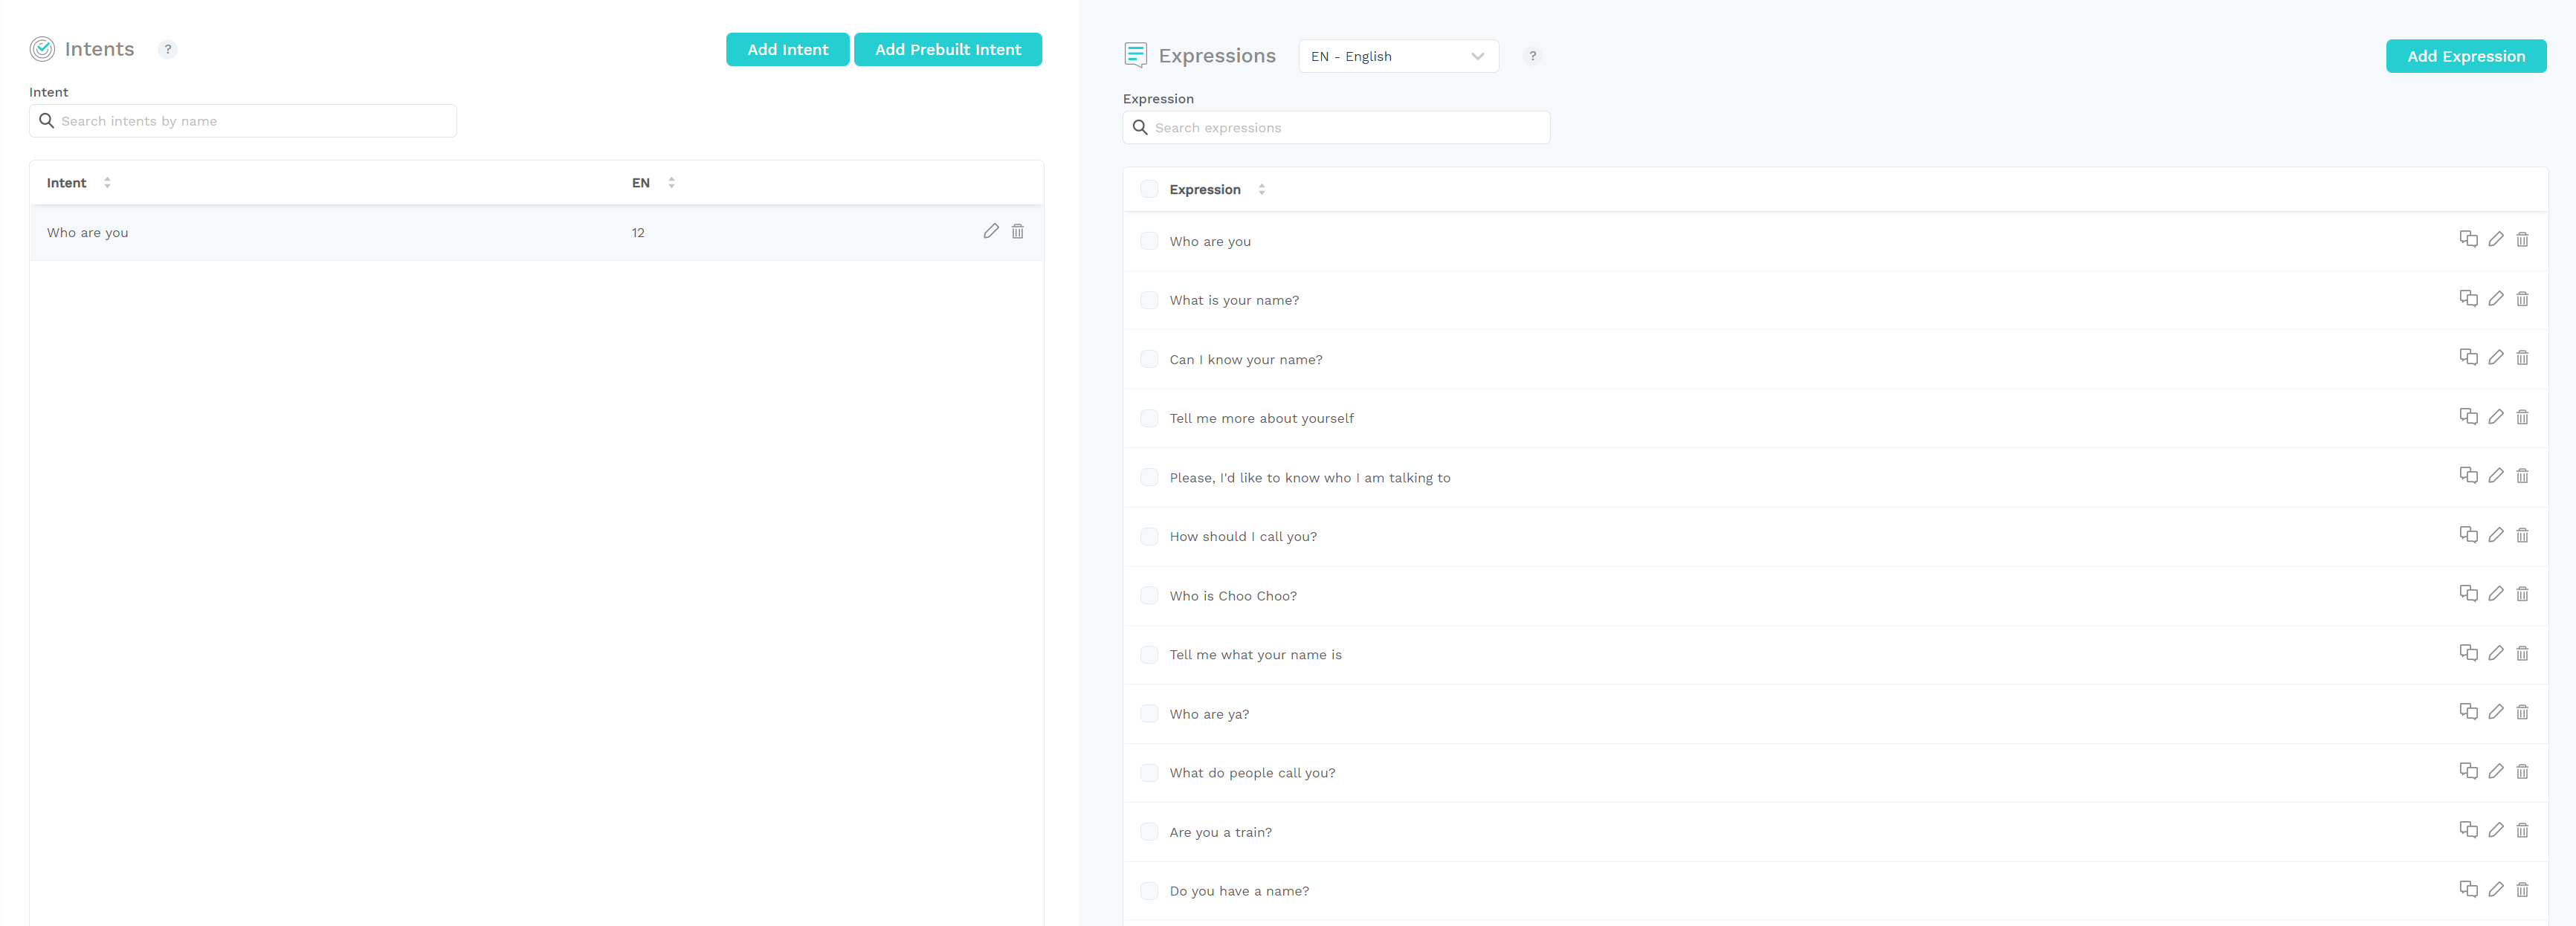Check the 'Do you have a name?' checkbox
Image resolution: width=2576 pixels, height=926 pixels.
[x=1149, y=890]
